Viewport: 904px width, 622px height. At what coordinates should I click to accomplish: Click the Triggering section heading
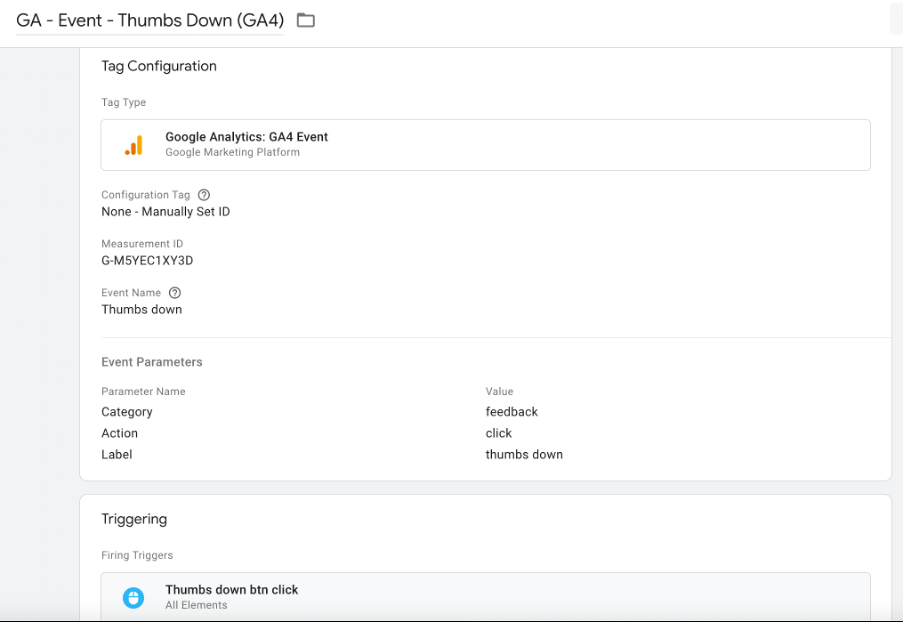click(134, 519)
